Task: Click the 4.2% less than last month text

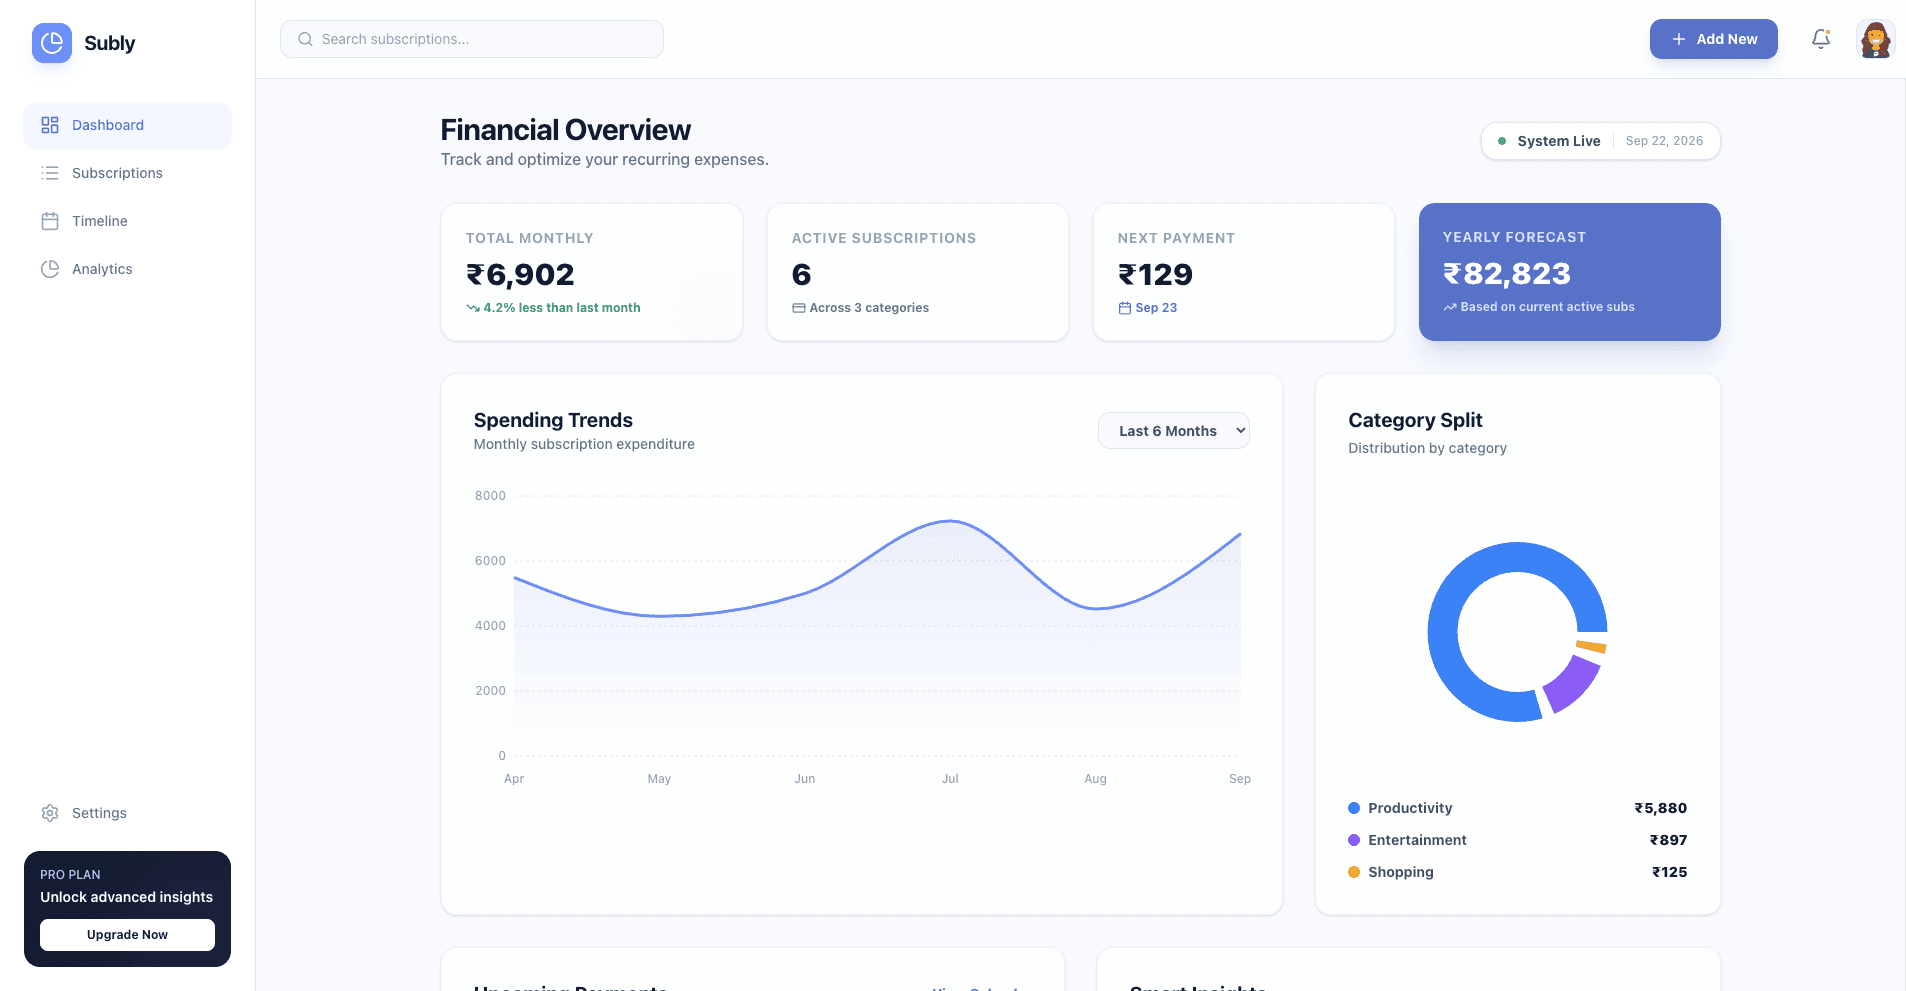Action: 562,308
